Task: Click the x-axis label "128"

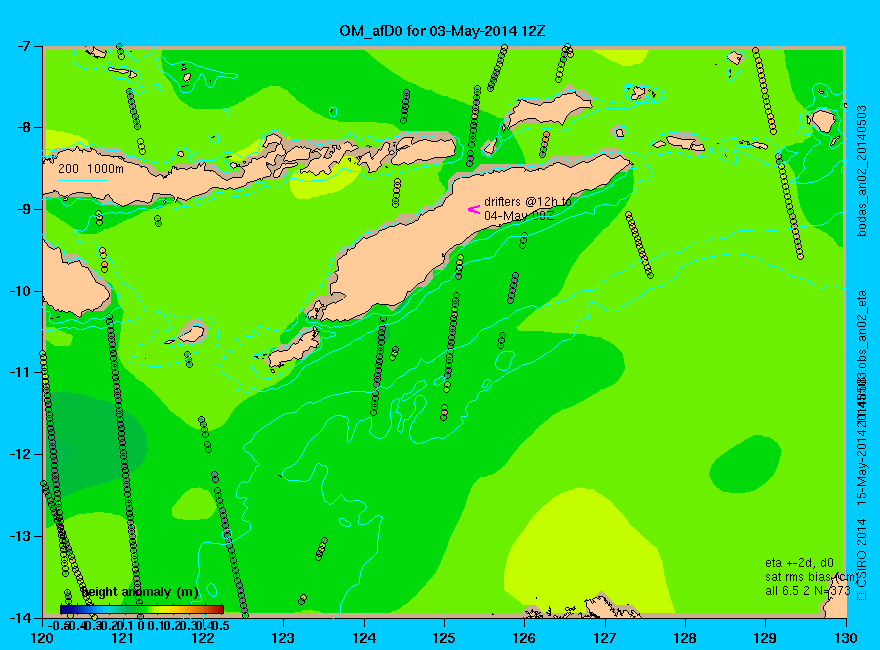Action: (685, 639)
